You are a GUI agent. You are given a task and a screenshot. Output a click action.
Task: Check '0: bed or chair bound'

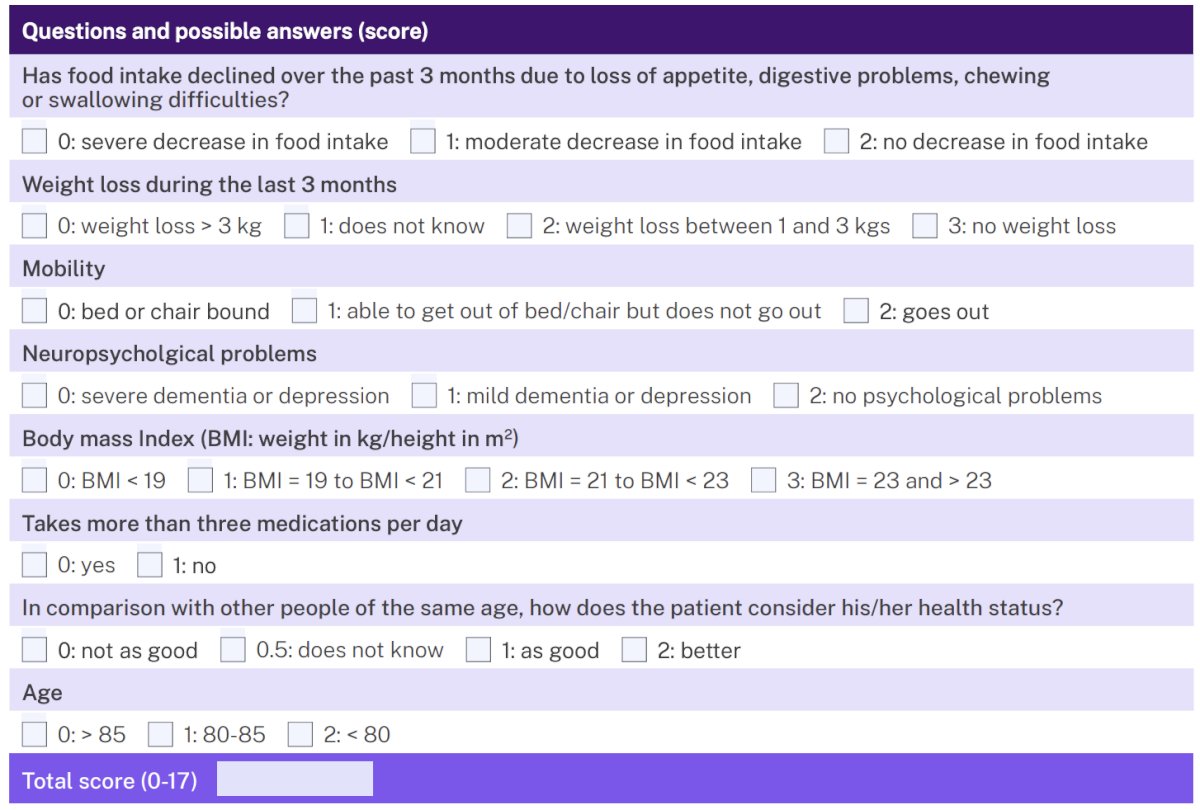(x=35, y=311)
